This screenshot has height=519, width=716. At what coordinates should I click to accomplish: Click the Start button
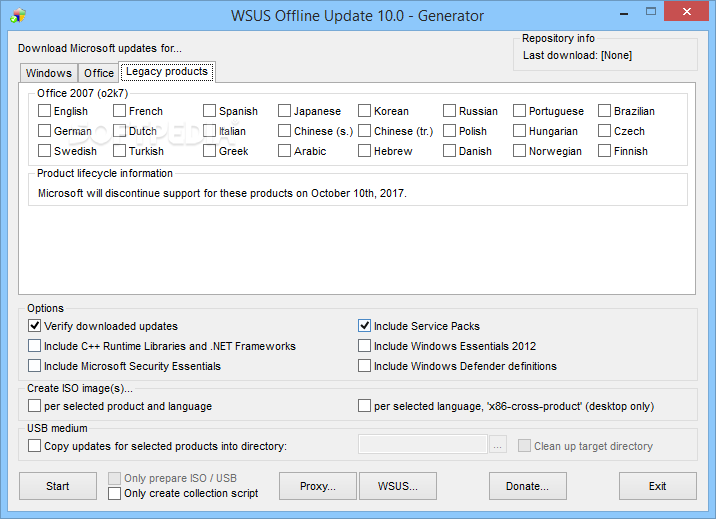click(x=58, y=486)
